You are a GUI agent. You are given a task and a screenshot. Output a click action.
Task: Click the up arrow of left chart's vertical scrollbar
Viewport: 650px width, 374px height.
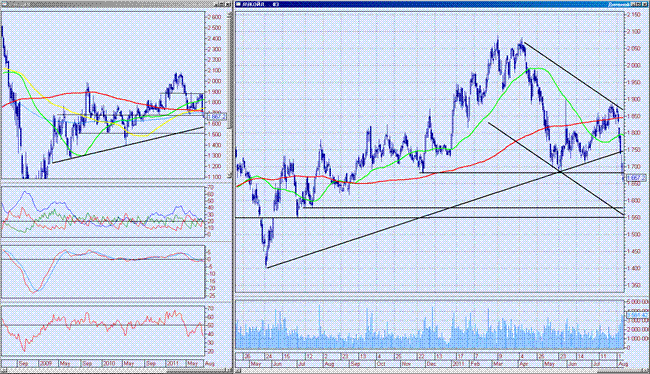pyautogui.click(x=230, y=14)
